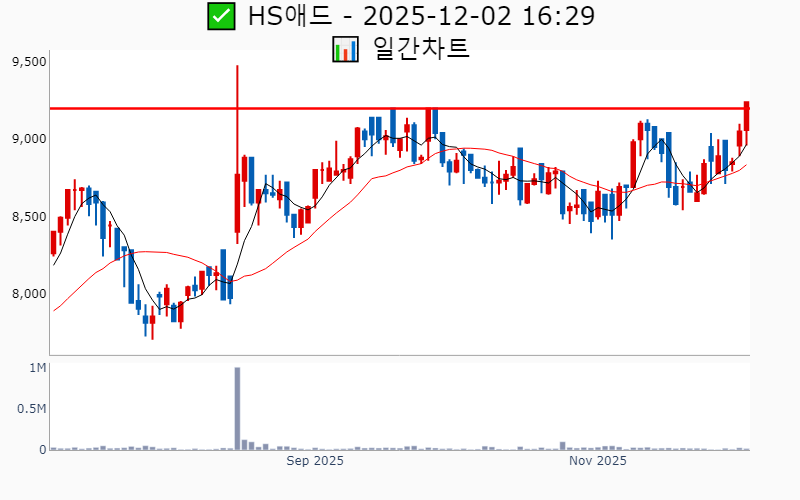The image size is (800, 500).
Task: Click the tallest volume bar in the volume panel
Action: 237,410
